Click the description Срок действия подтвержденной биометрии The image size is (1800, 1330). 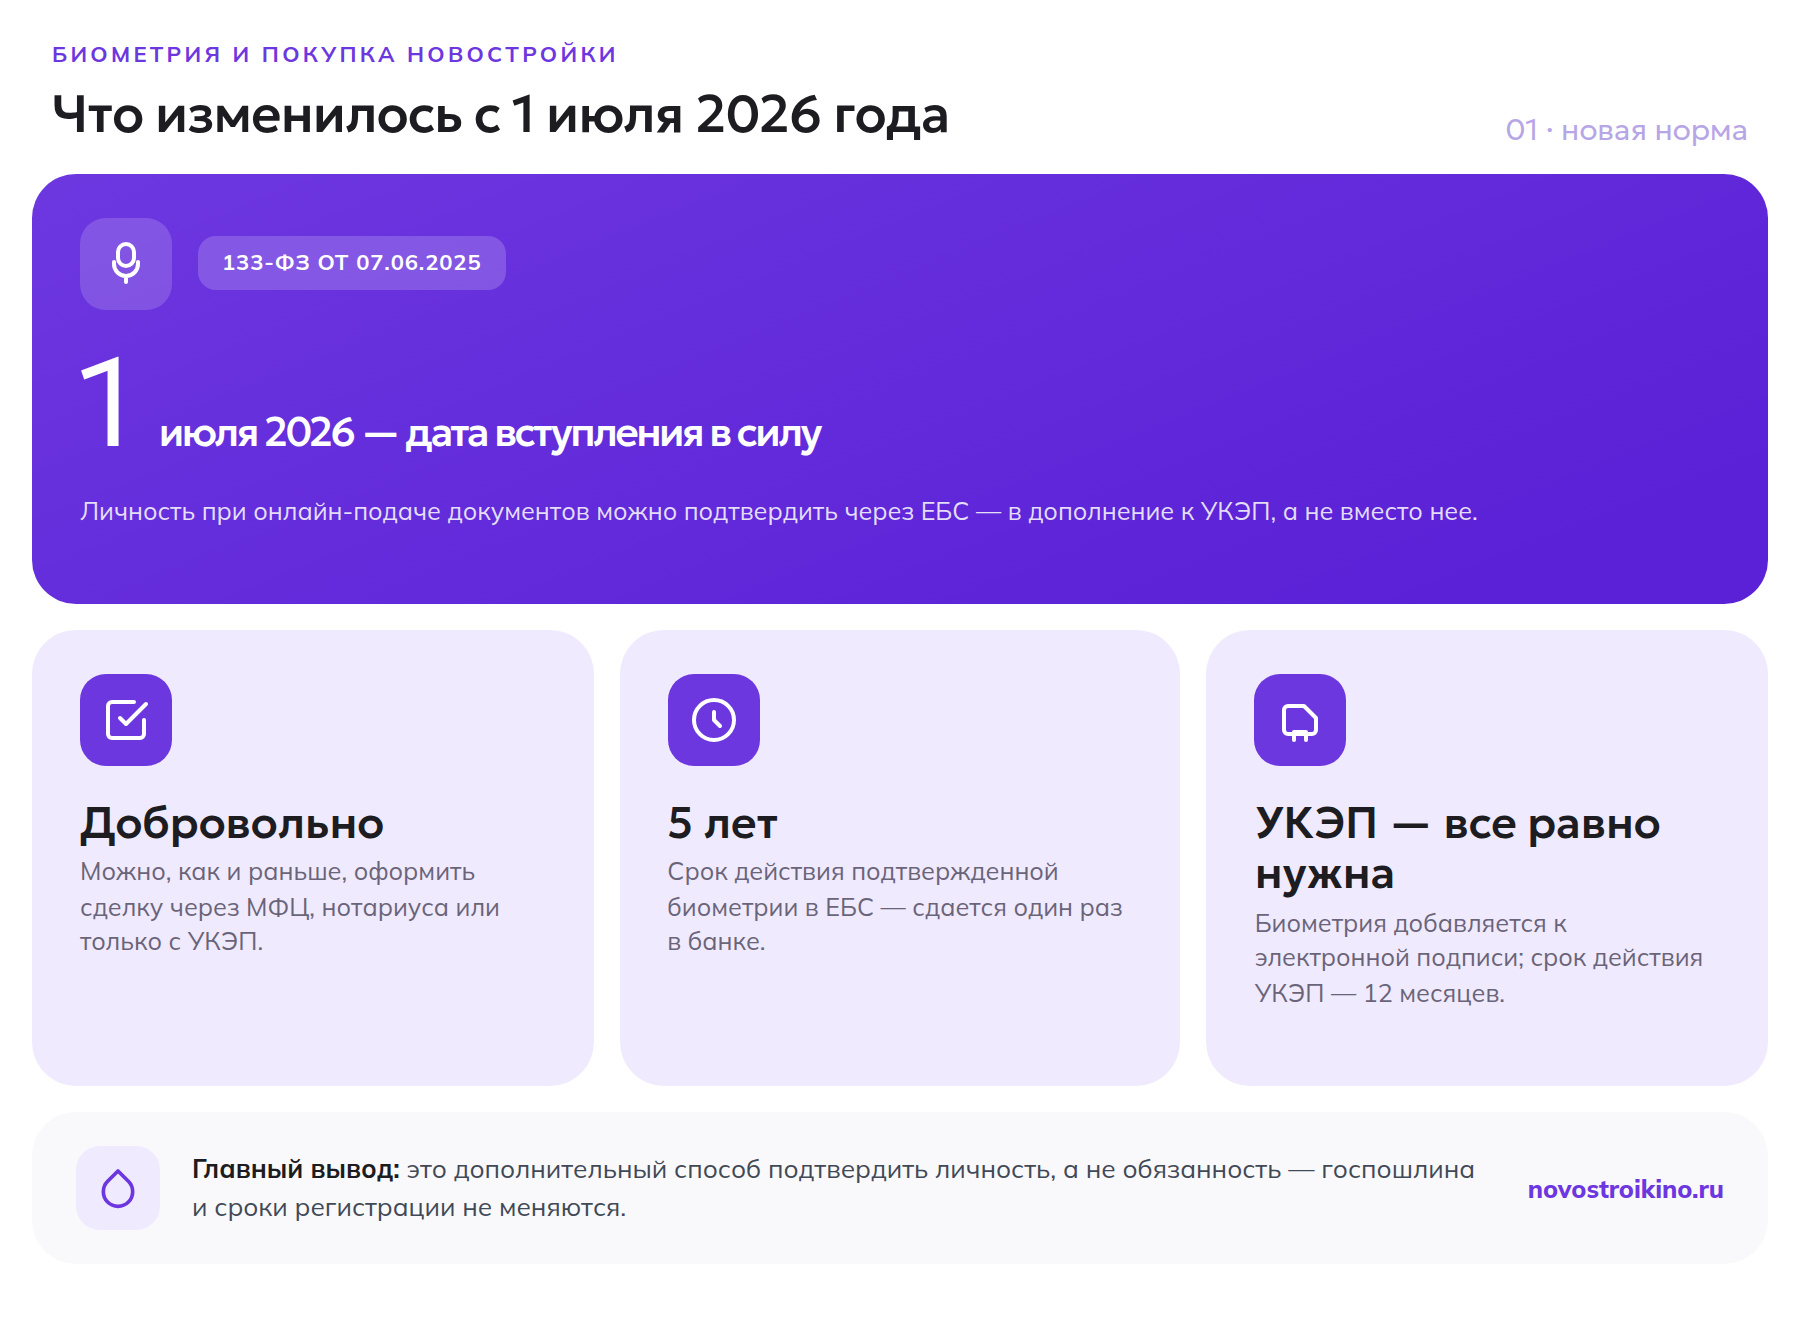[x=895, y=906]
